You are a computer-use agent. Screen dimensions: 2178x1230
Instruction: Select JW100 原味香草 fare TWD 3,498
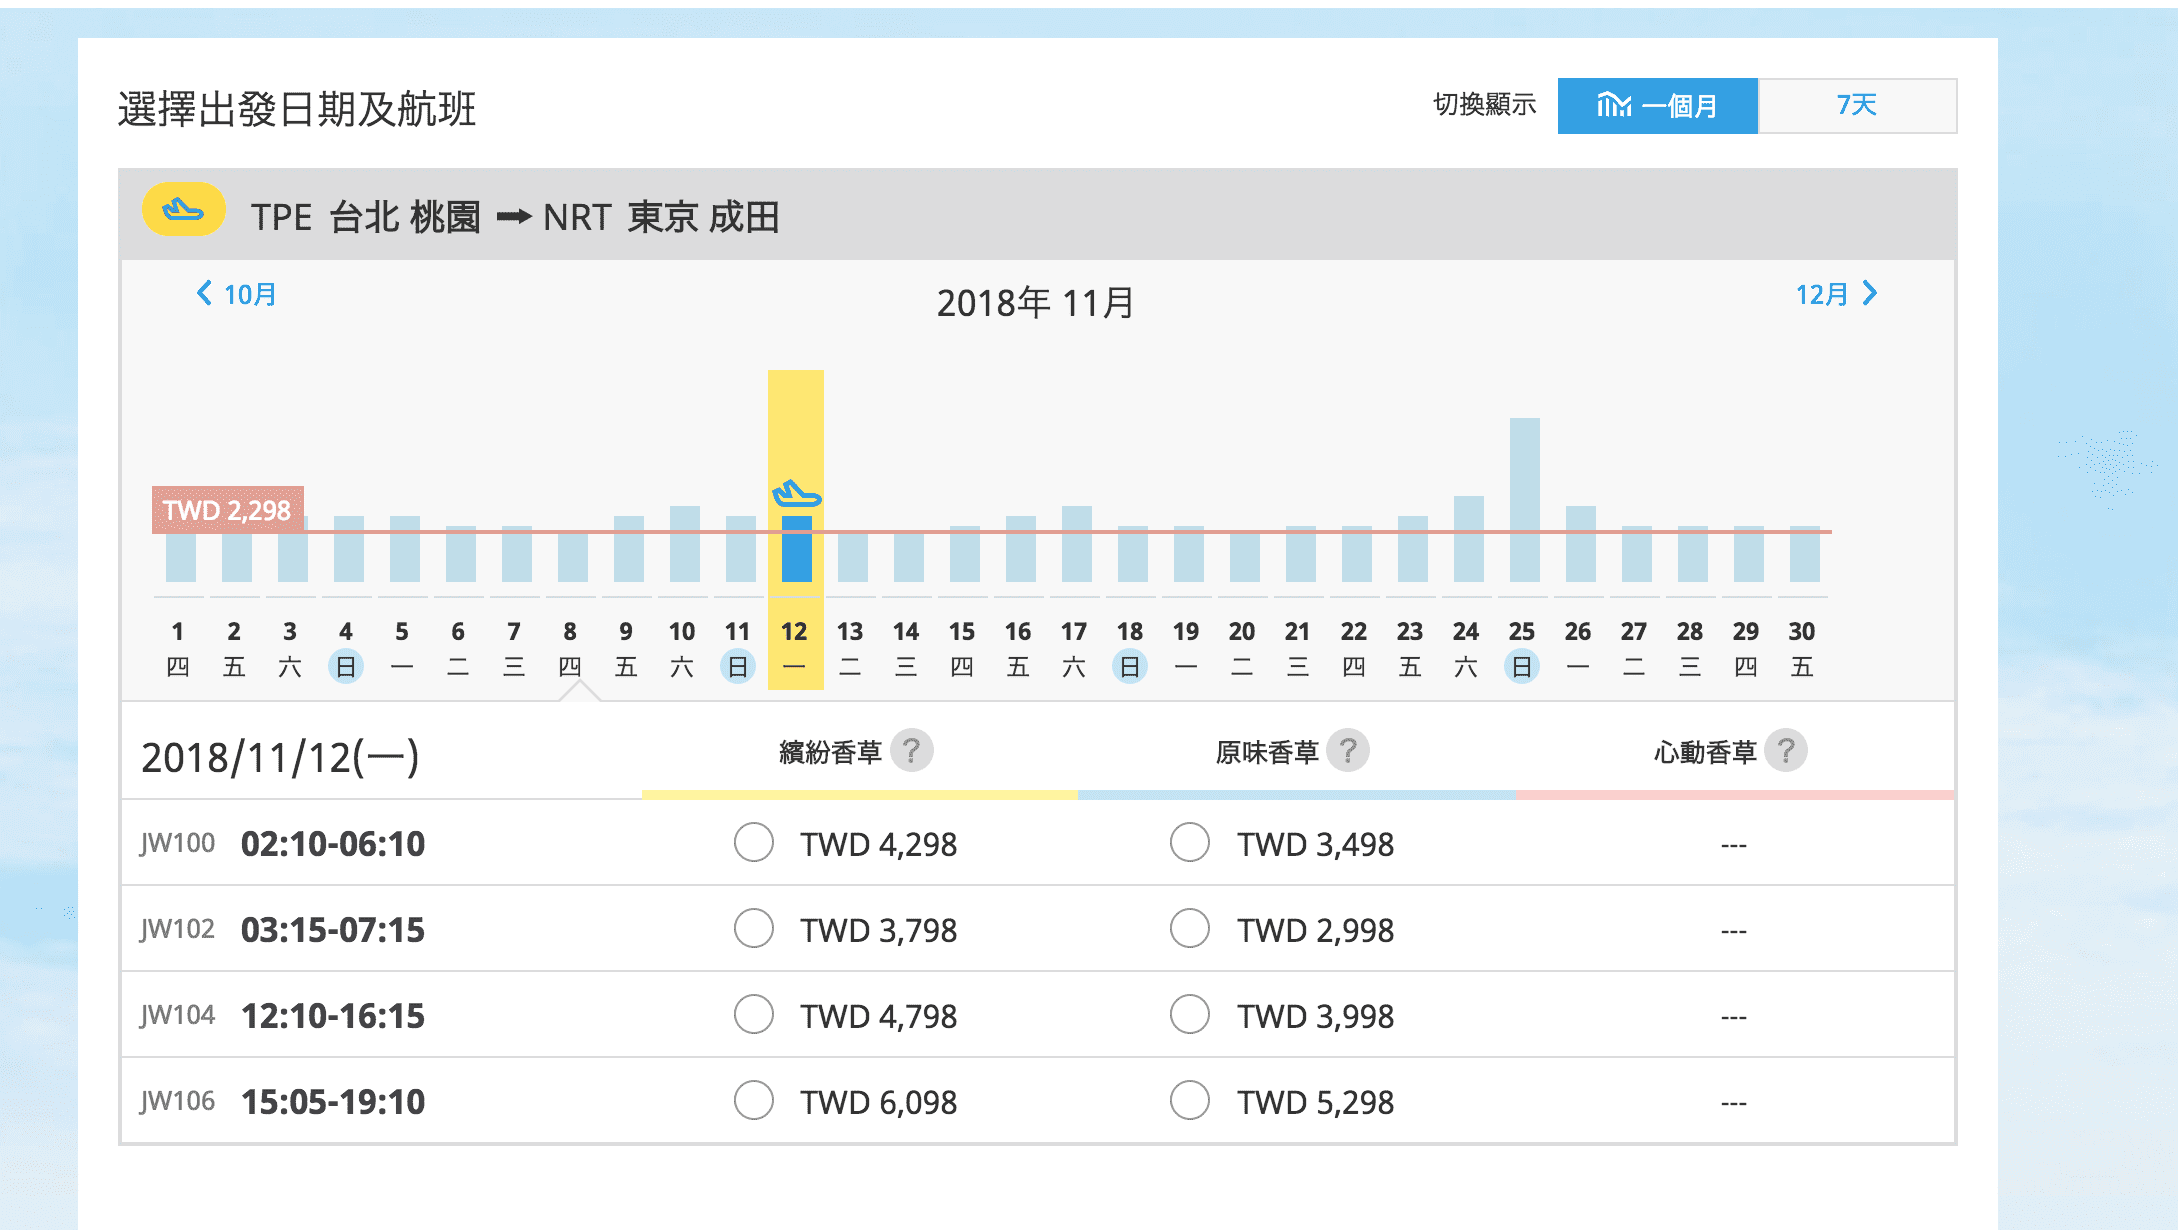point(1190,843)
